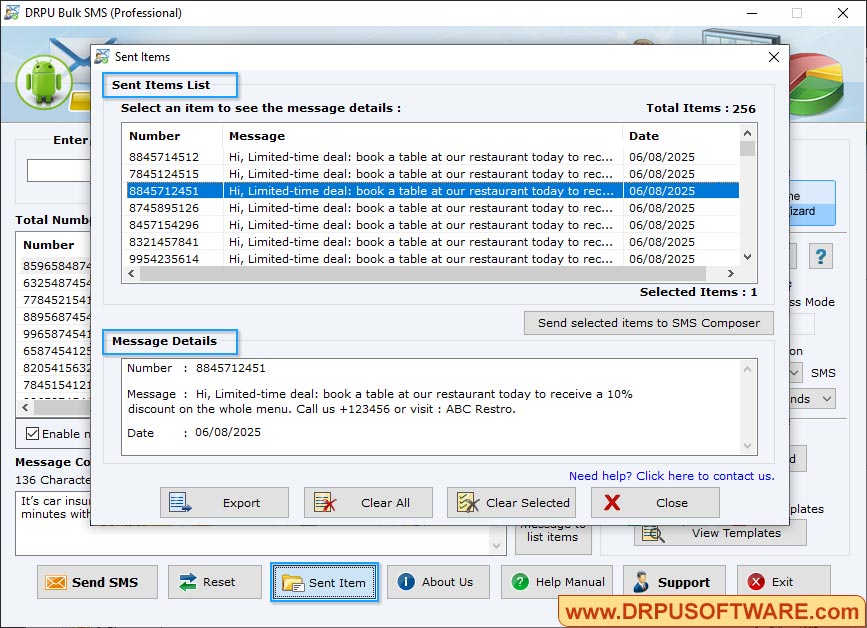Click the Exit red cross icon
This screenshot has height=628, width=867.
tap(756, 581)
